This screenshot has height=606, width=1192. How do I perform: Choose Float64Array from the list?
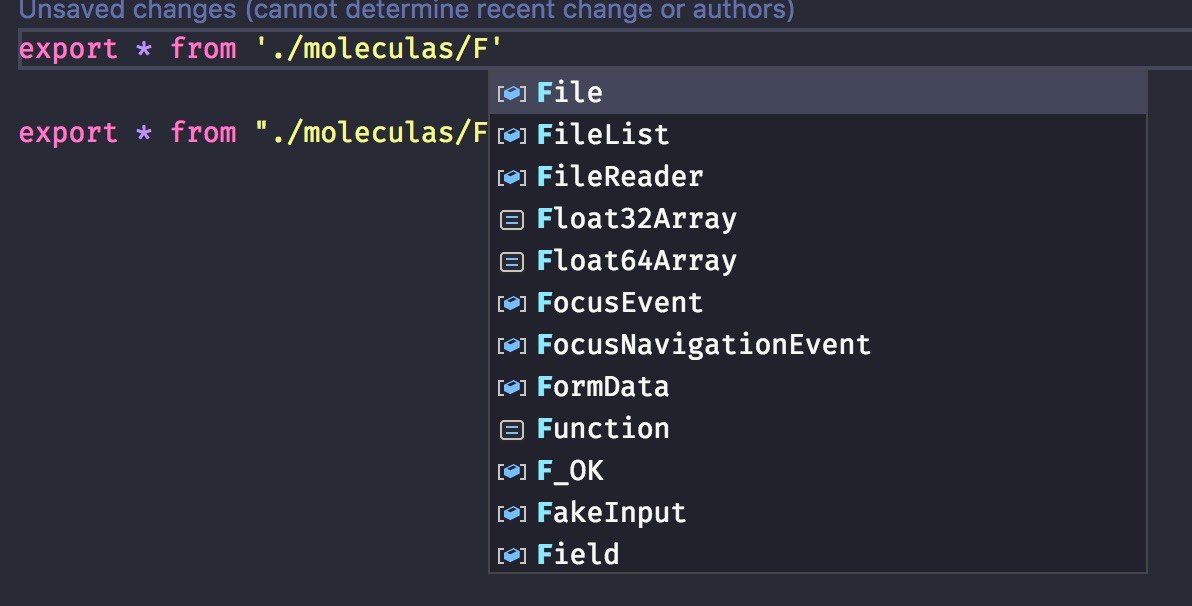tap(817, 261)
